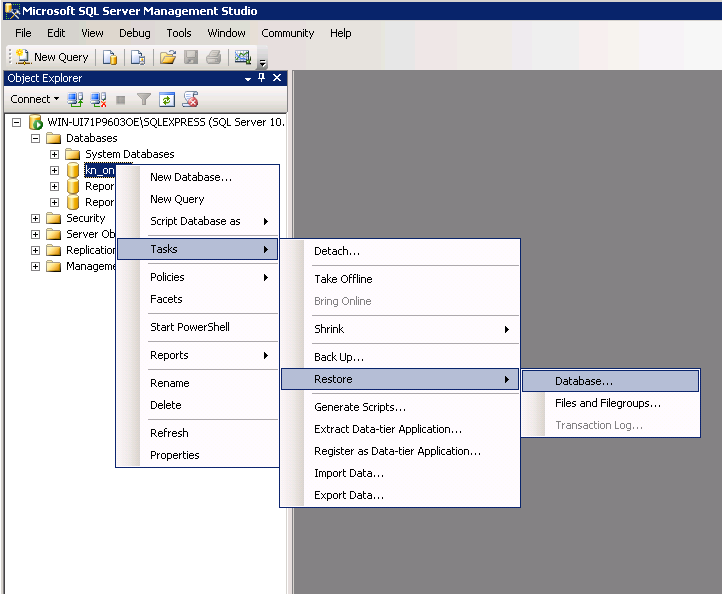Expand the Security folder node
Screen dimensions: 722x594
(36, 218)
